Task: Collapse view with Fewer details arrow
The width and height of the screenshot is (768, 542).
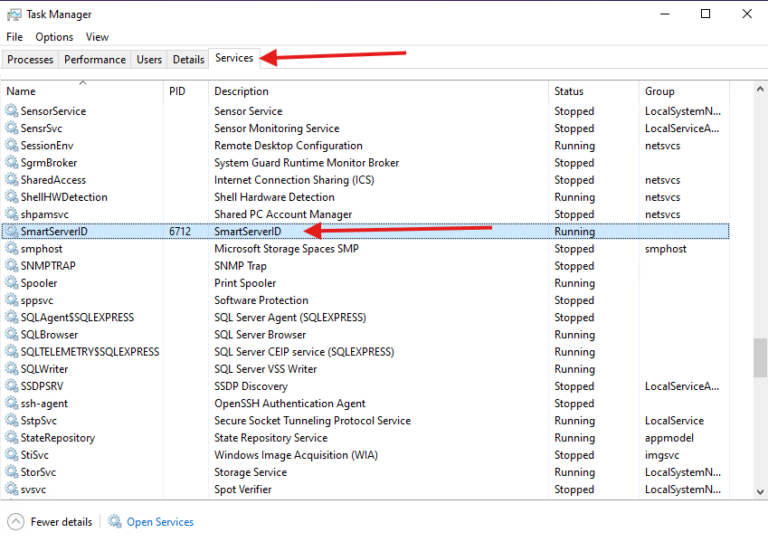Action: [16, 522]
